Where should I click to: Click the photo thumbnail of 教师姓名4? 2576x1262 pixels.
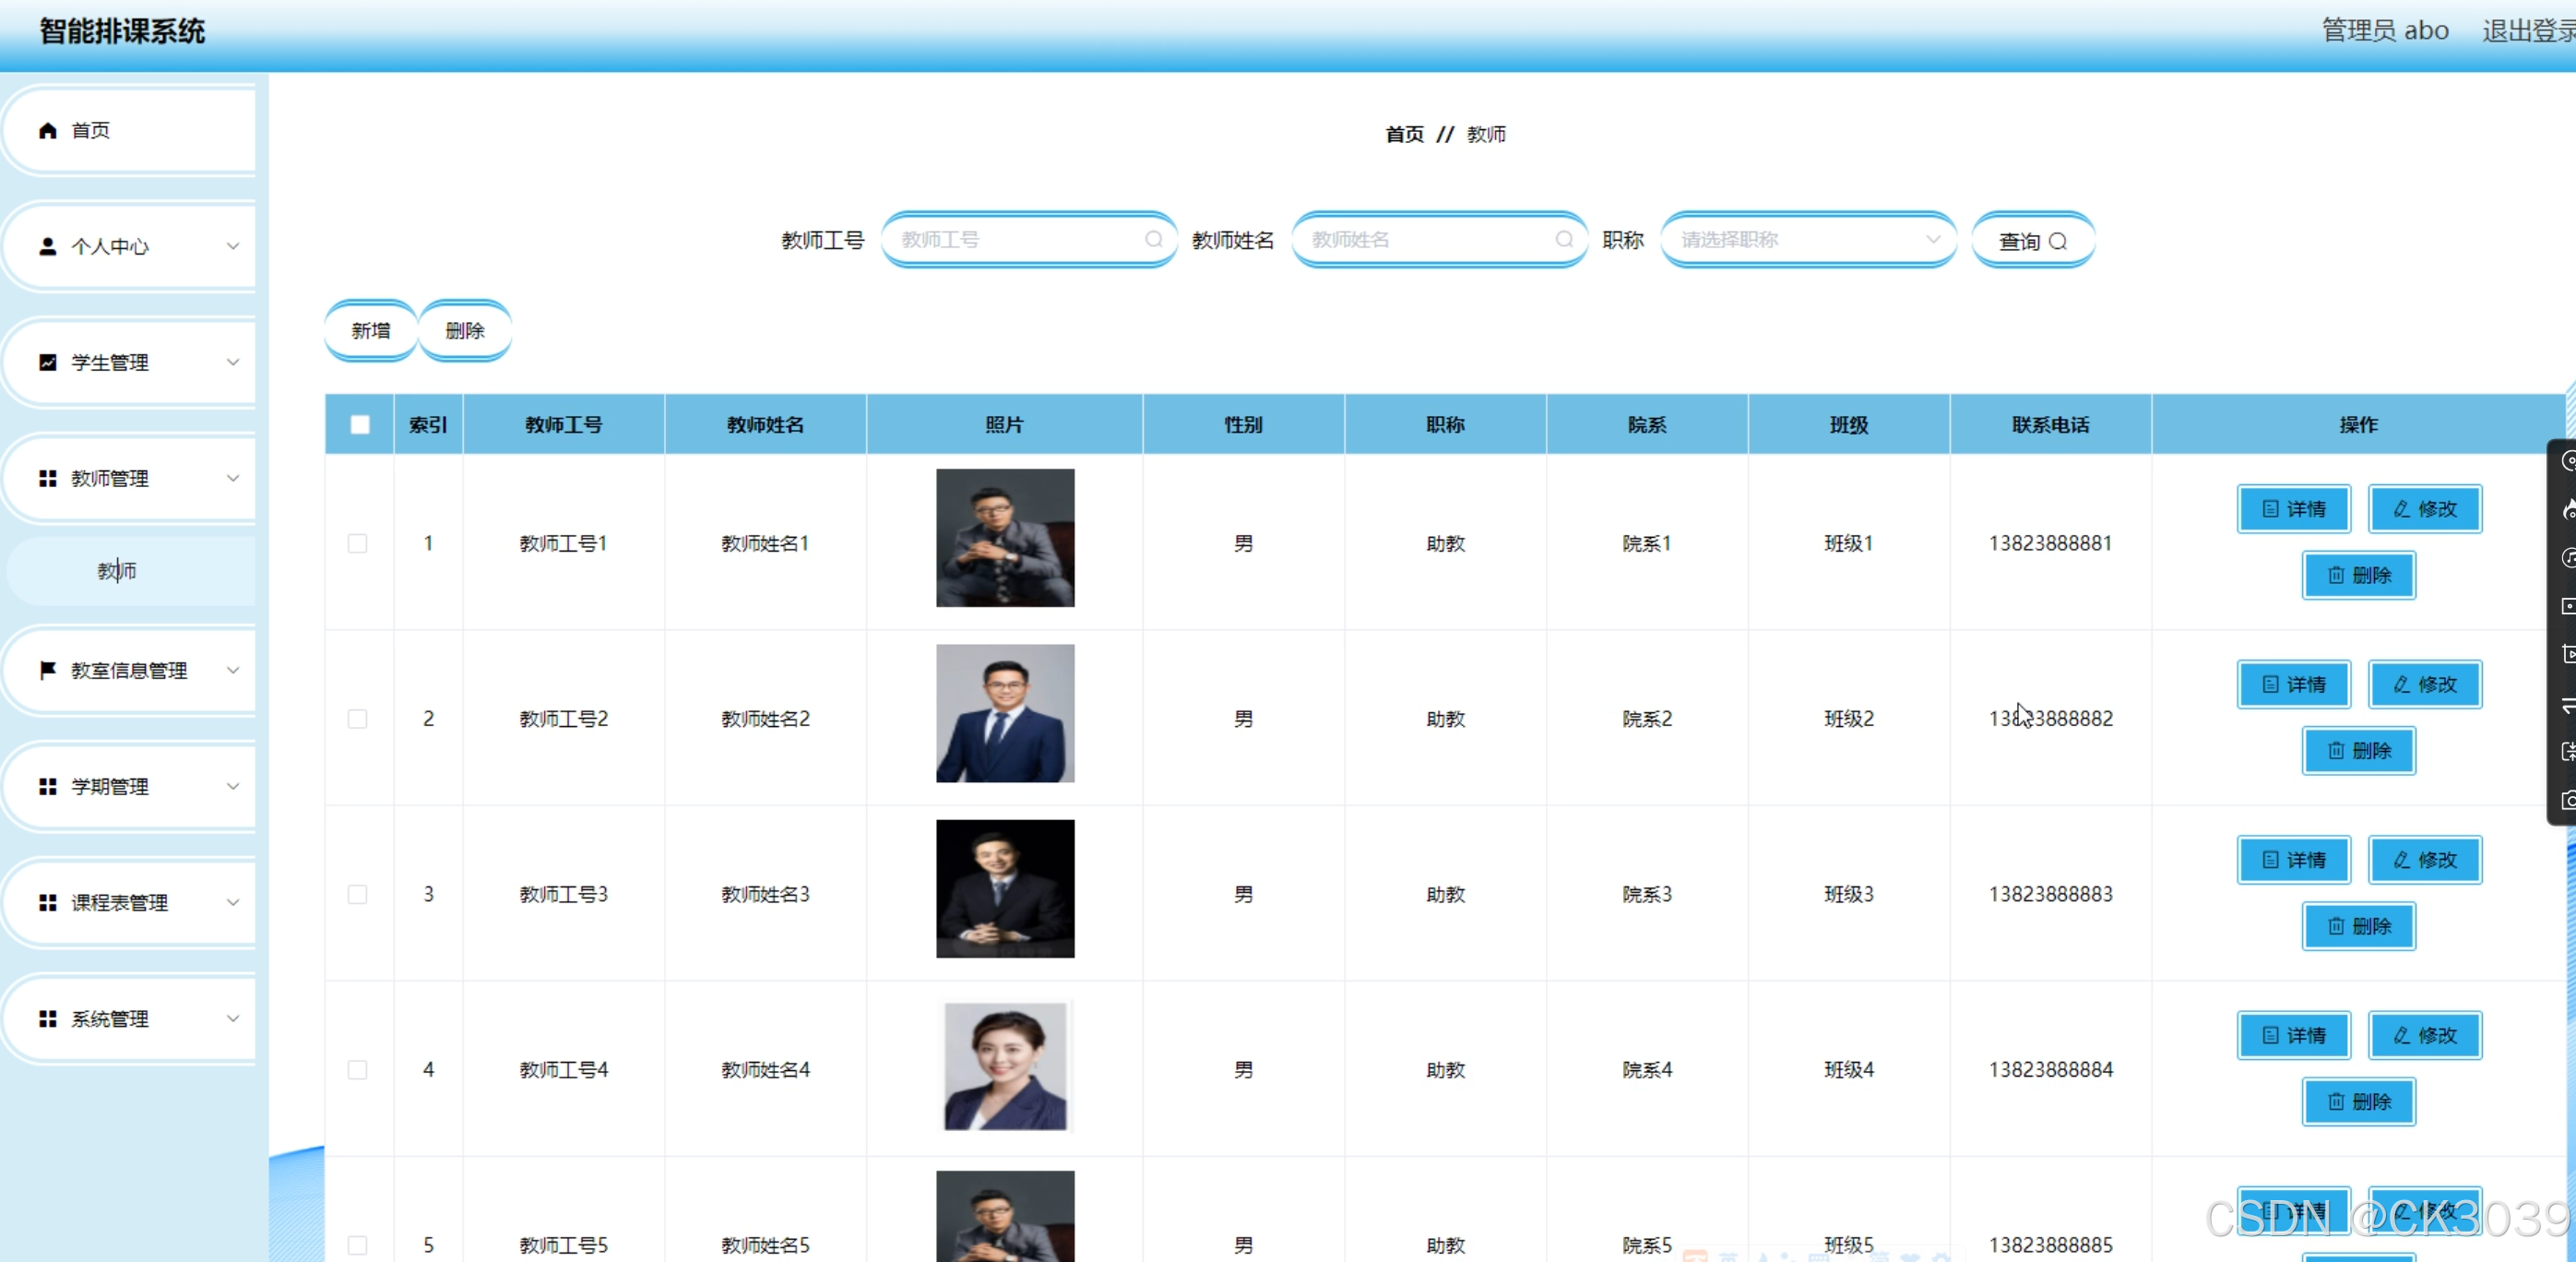(x=1005, y=1067)
